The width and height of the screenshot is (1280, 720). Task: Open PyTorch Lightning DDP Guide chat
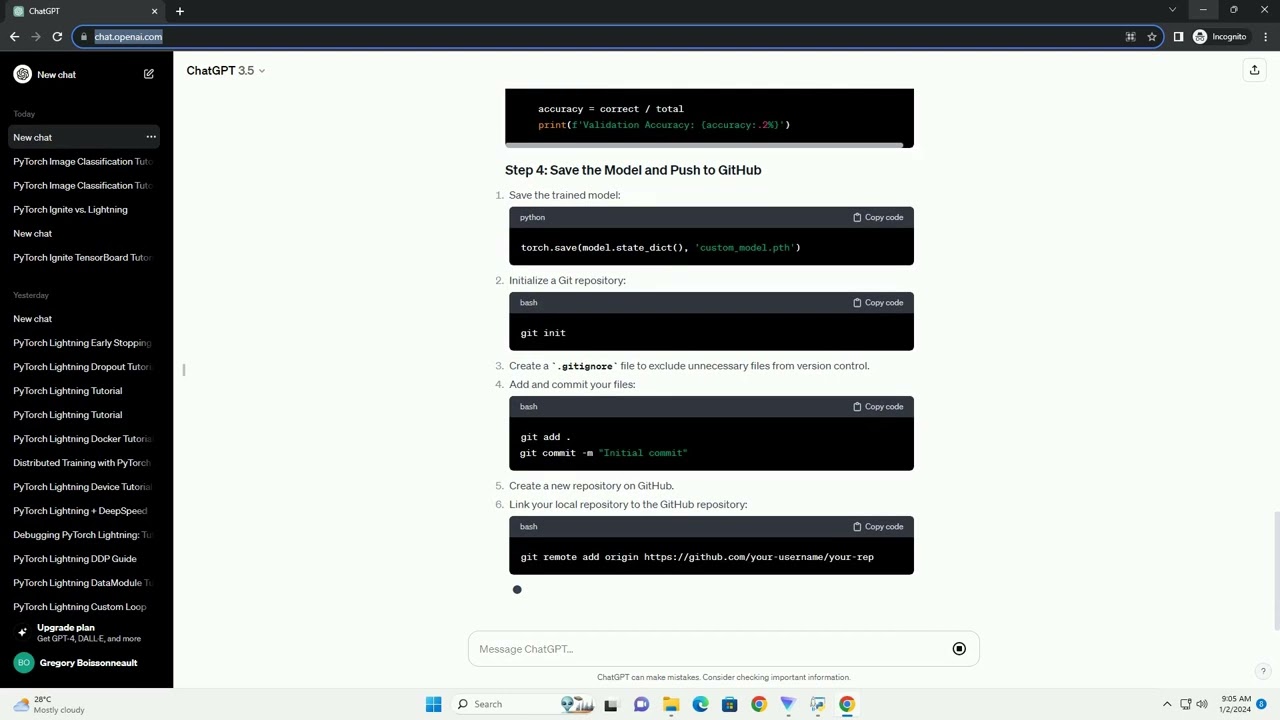[x=86, y=558]
